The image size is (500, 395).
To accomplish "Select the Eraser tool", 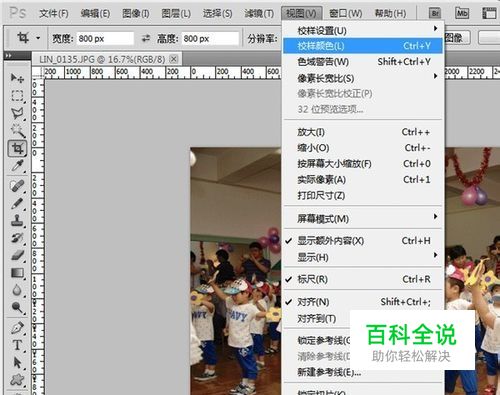I will coord(17,255).
